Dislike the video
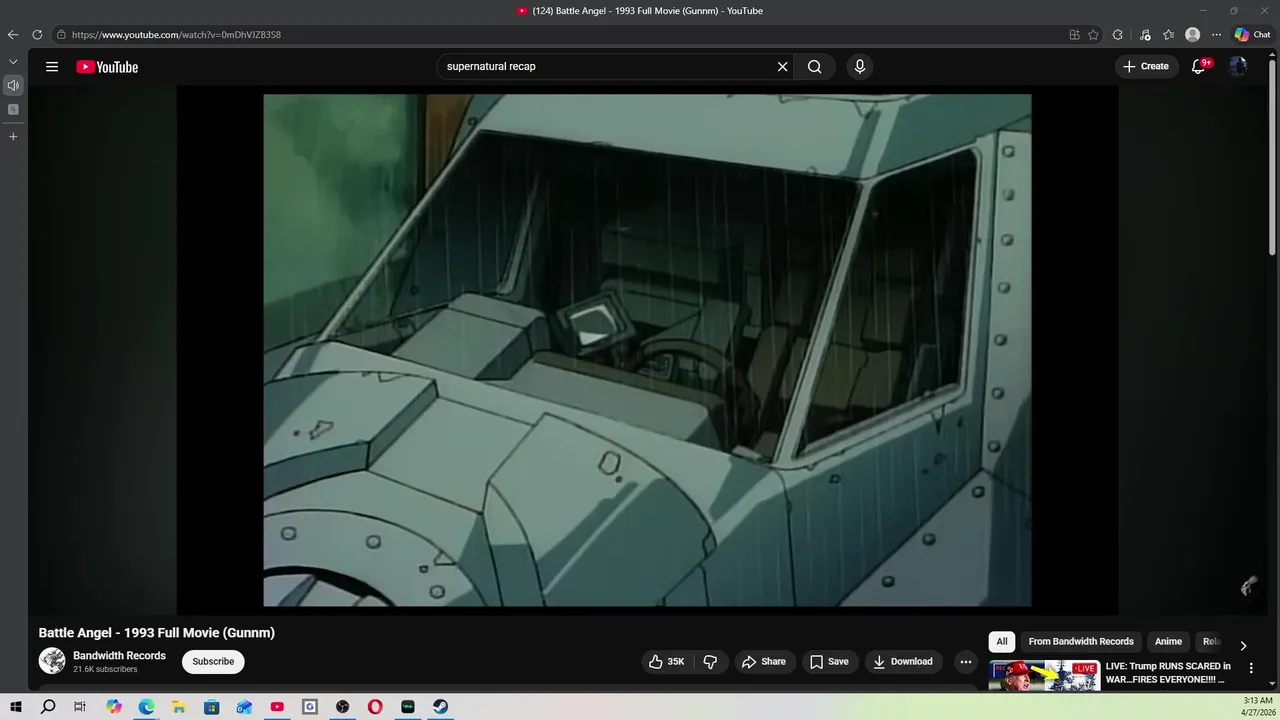Image resolution: width=1280 pixels, height=720 pixels. pos(710,661)
